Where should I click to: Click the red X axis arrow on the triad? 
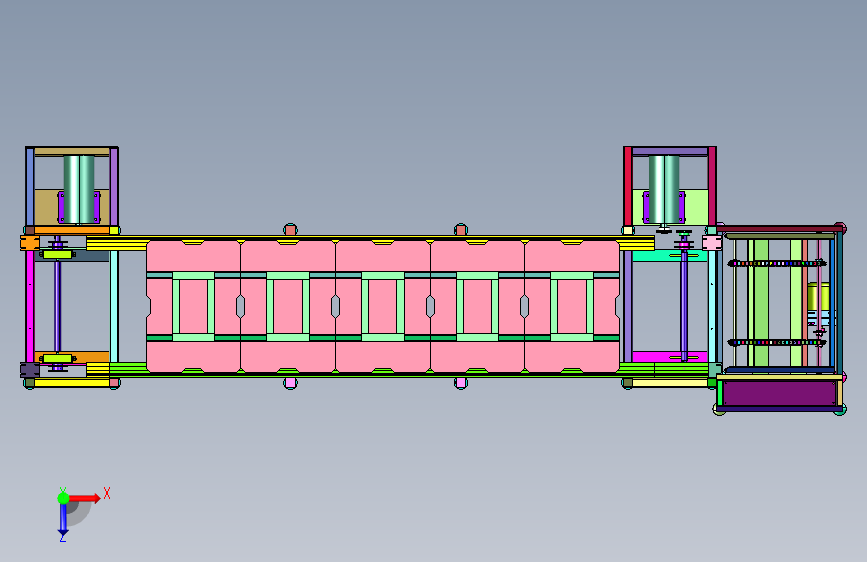[84, 498]
